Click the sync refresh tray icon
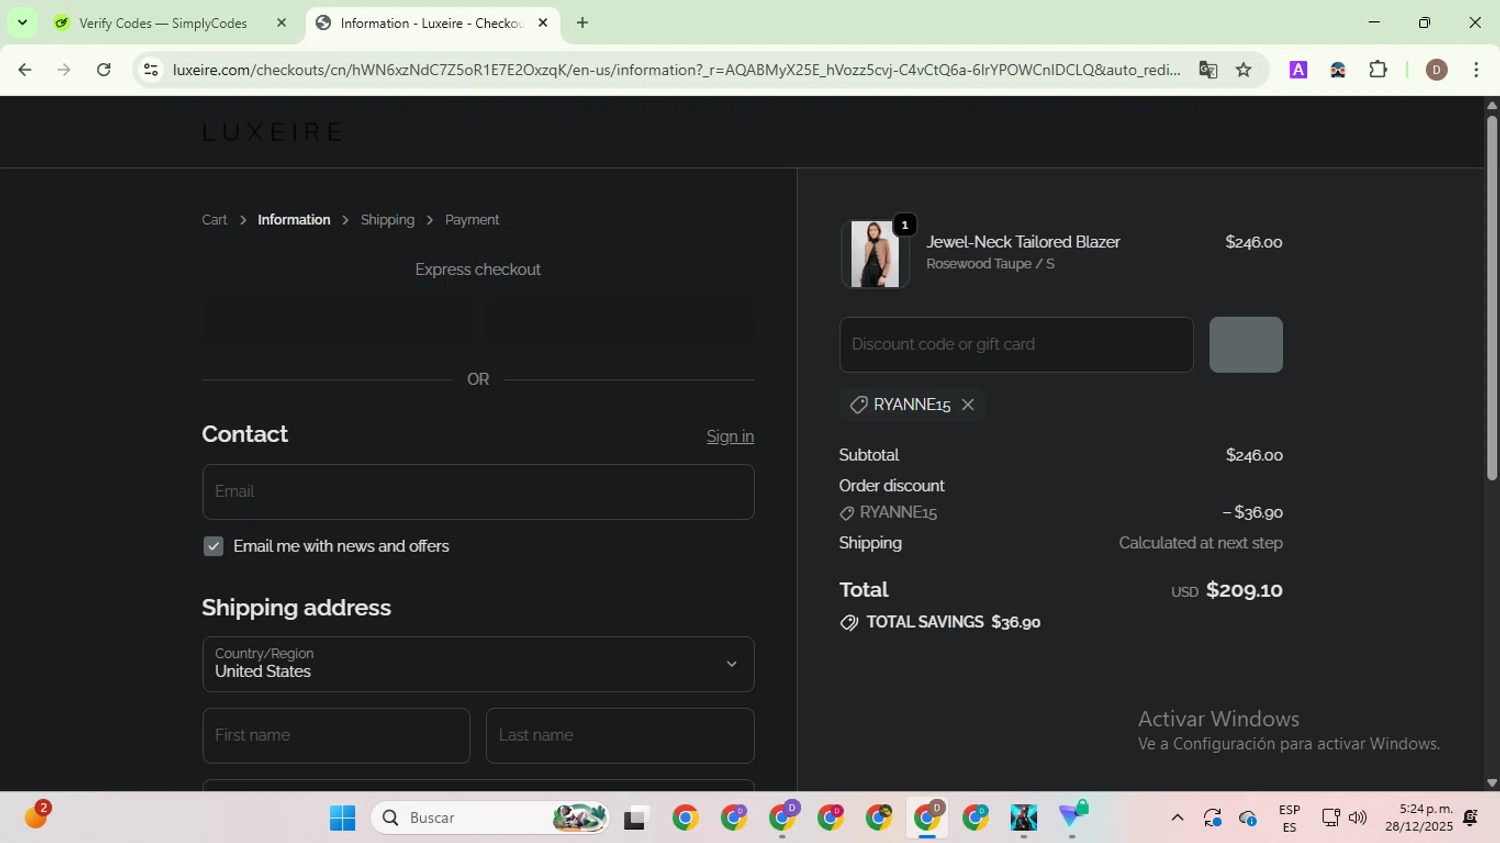Screen dimensions: 1500x843 [1212, 818]
